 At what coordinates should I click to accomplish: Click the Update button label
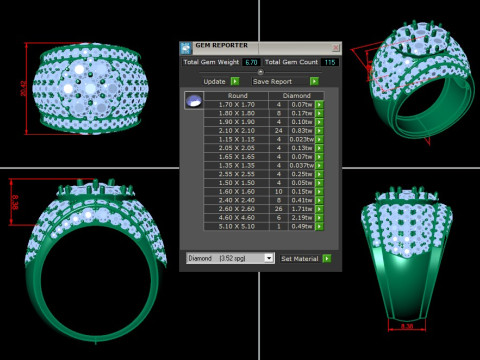tap(214, 82)
